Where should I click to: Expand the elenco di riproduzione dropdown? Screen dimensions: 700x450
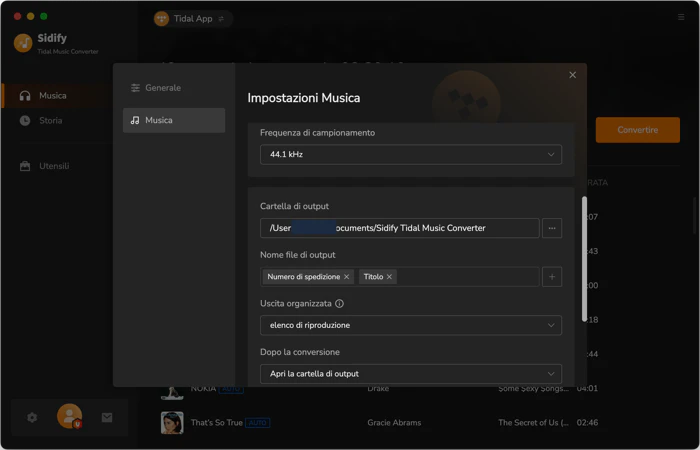point(411,325)
